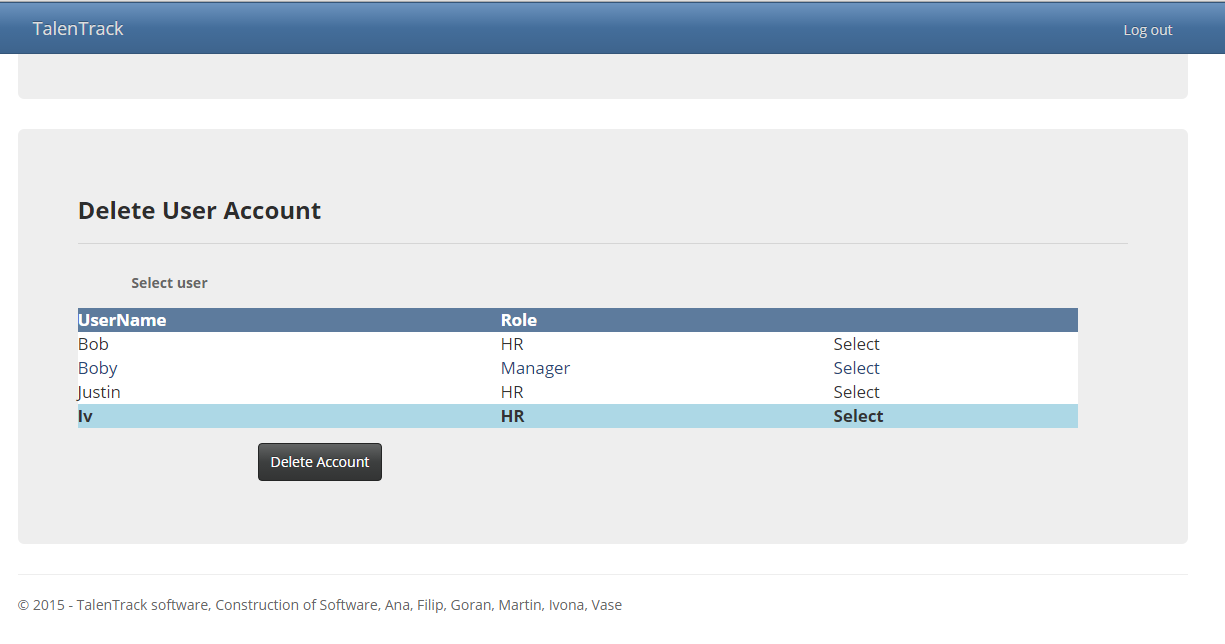Image resolution: width=1225 pixels, height=644 pixels.
Task: Click Select in Bob's row
Action: pyautogui.click(x=856, y=344)
